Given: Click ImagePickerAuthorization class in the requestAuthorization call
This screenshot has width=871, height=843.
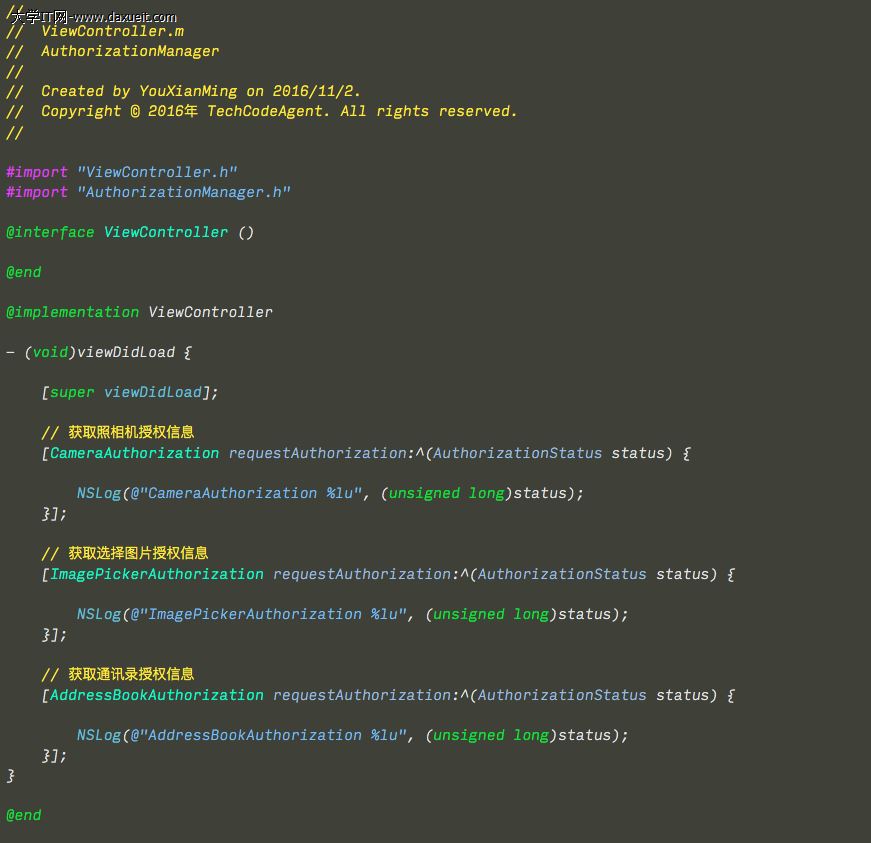Looking at the screenshot, I should [x=157, y=574].
